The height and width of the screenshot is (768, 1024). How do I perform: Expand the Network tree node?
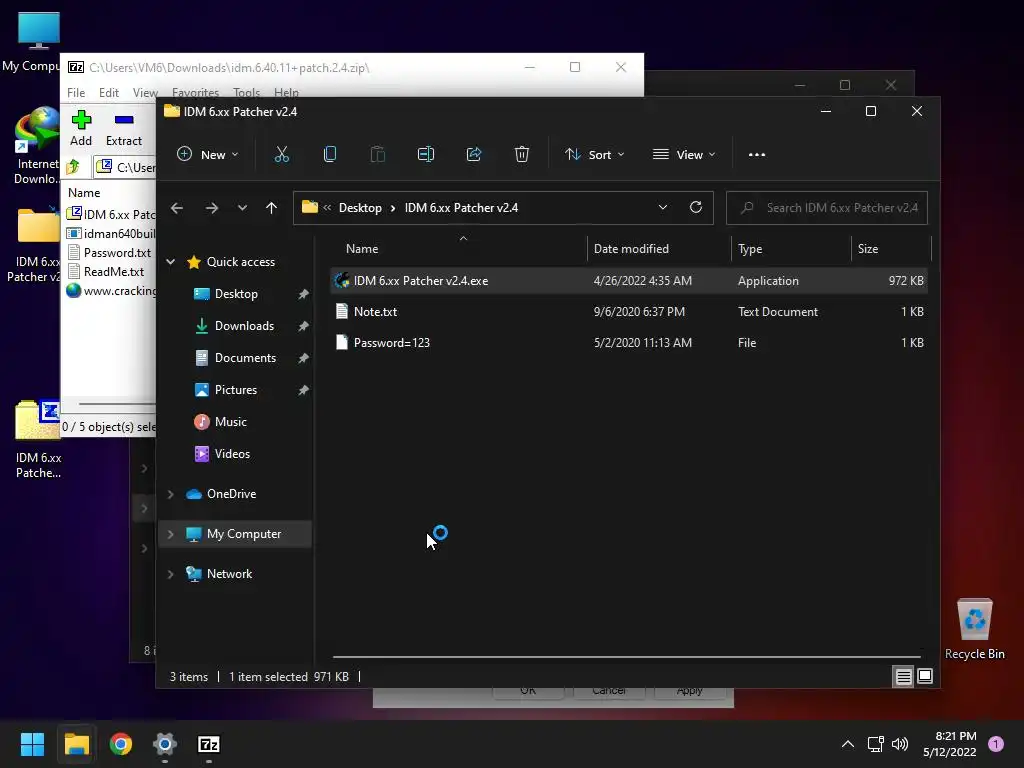click(x=170, y=574)
